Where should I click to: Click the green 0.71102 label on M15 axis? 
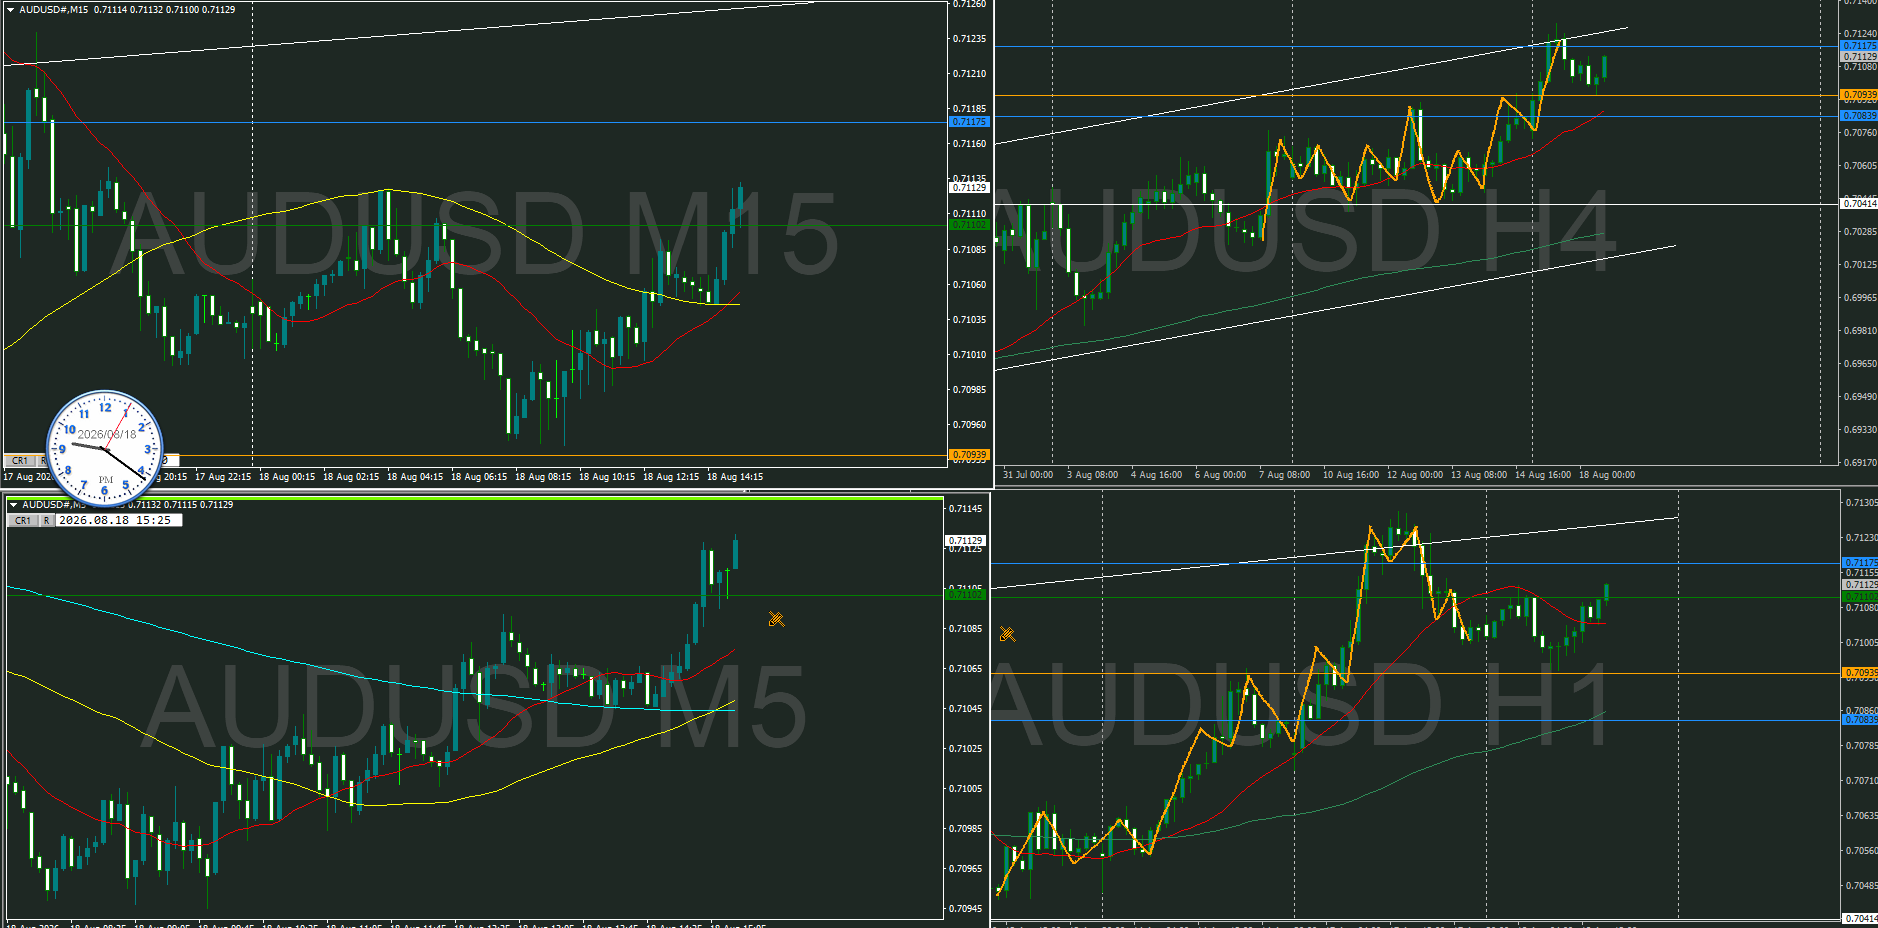tap(968, 225)
